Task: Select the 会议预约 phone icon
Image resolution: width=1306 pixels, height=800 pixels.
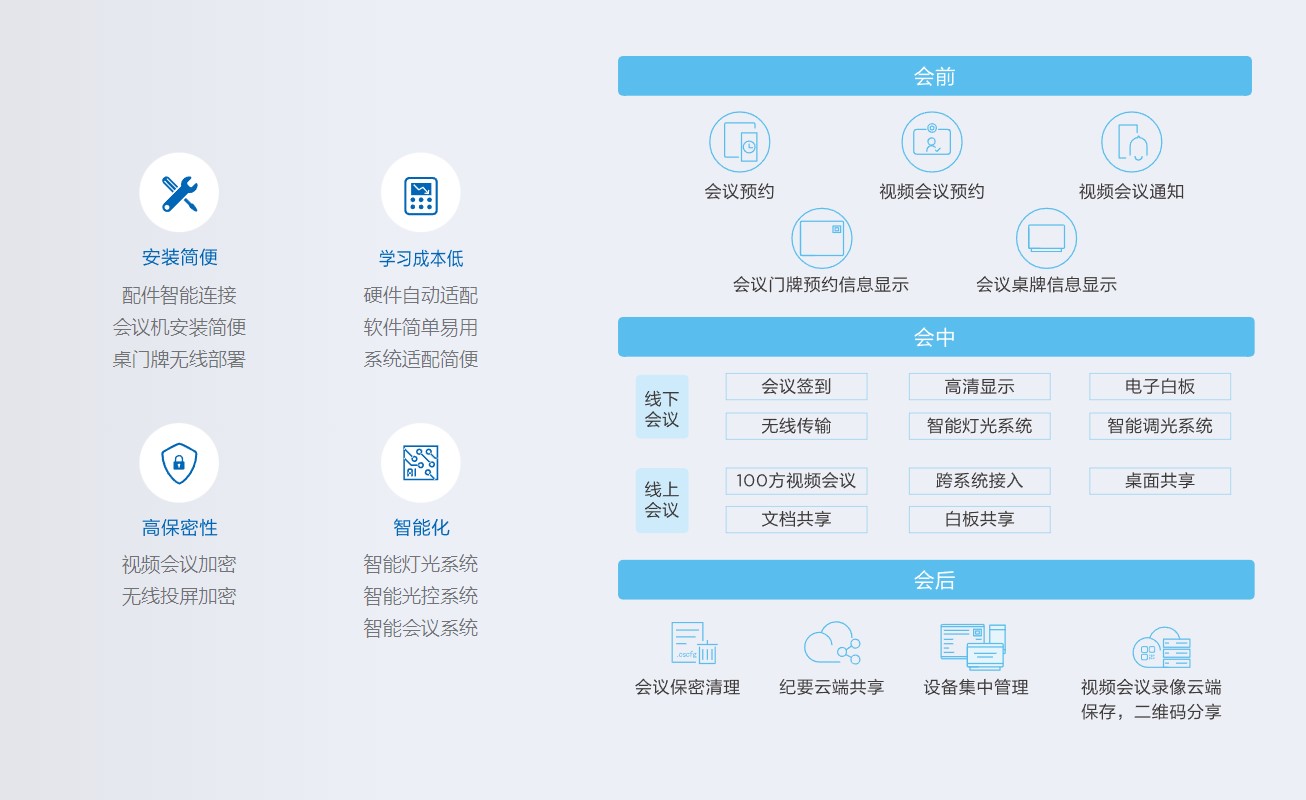Action: (740, 140)
